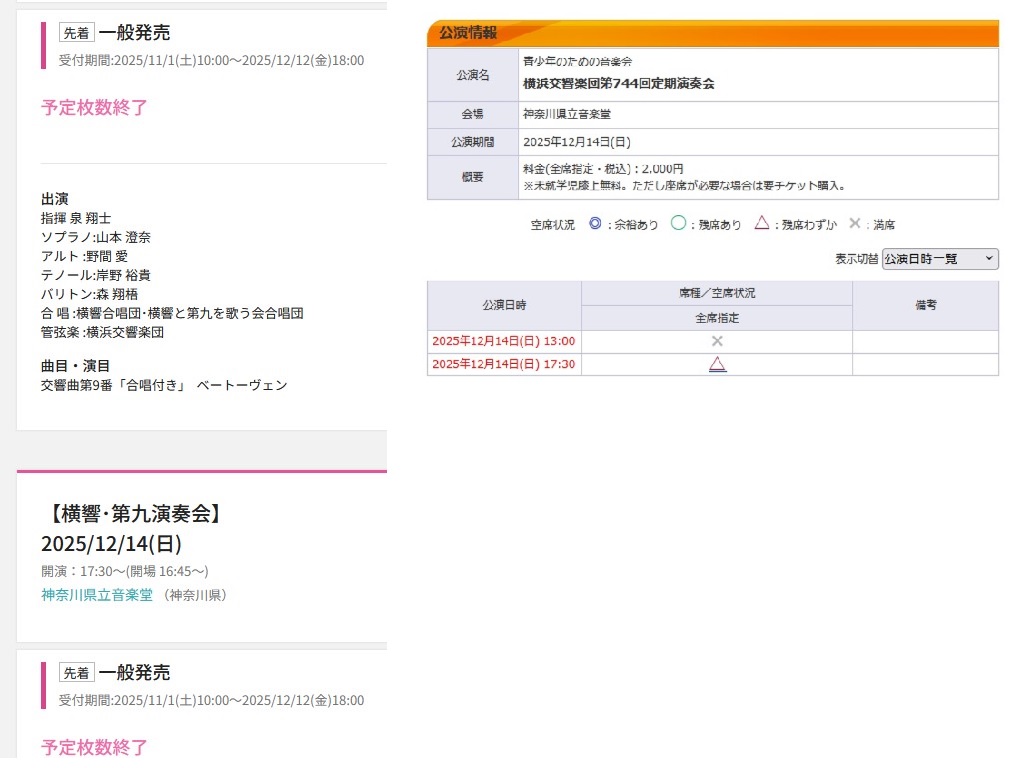Viewport: 1020px width, 768px height.
Task: Click the 公演情報 orange header
Action: (712, 33)
